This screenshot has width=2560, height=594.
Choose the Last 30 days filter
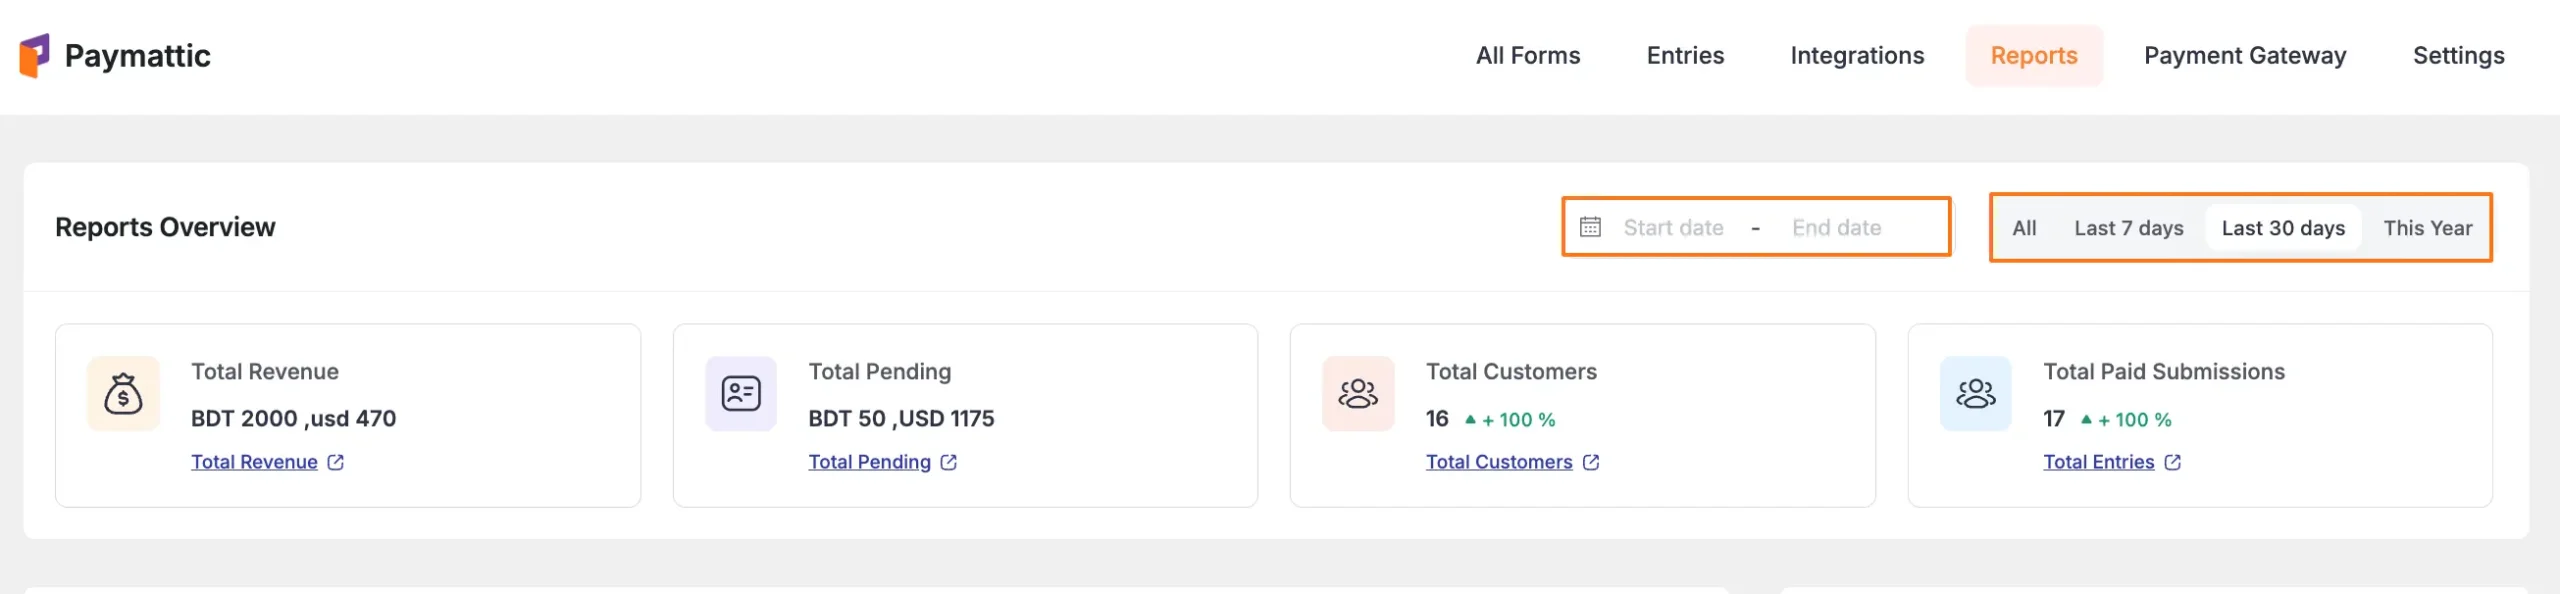click(x=2283, y=228)
